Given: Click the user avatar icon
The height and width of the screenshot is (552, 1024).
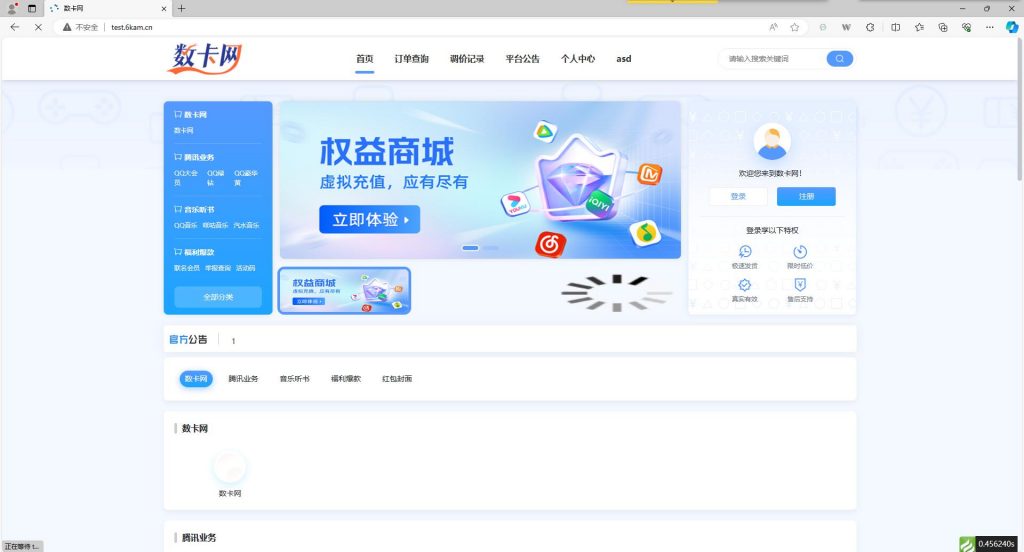Looking at the screenshot, I should coord(772,141).
